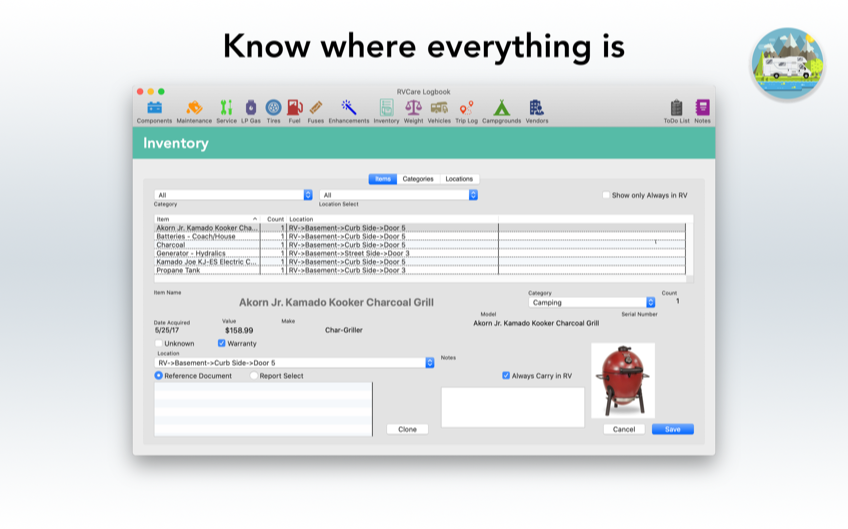Screen dimensions: 848x529
Task: Switch to the Locations tab
Action: pyautogui.click(x=459, y=179)
